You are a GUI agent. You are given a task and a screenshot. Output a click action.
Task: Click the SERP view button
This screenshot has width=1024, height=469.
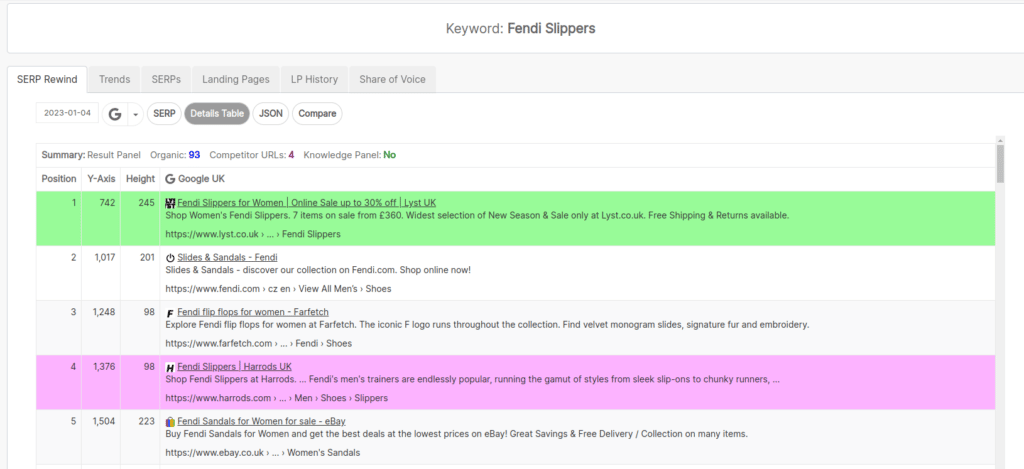[164, 114]
